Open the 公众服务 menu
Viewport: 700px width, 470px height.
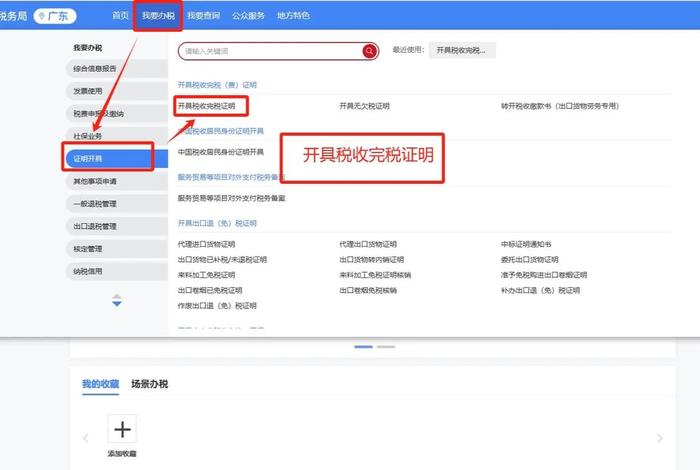tap(248, 15)
